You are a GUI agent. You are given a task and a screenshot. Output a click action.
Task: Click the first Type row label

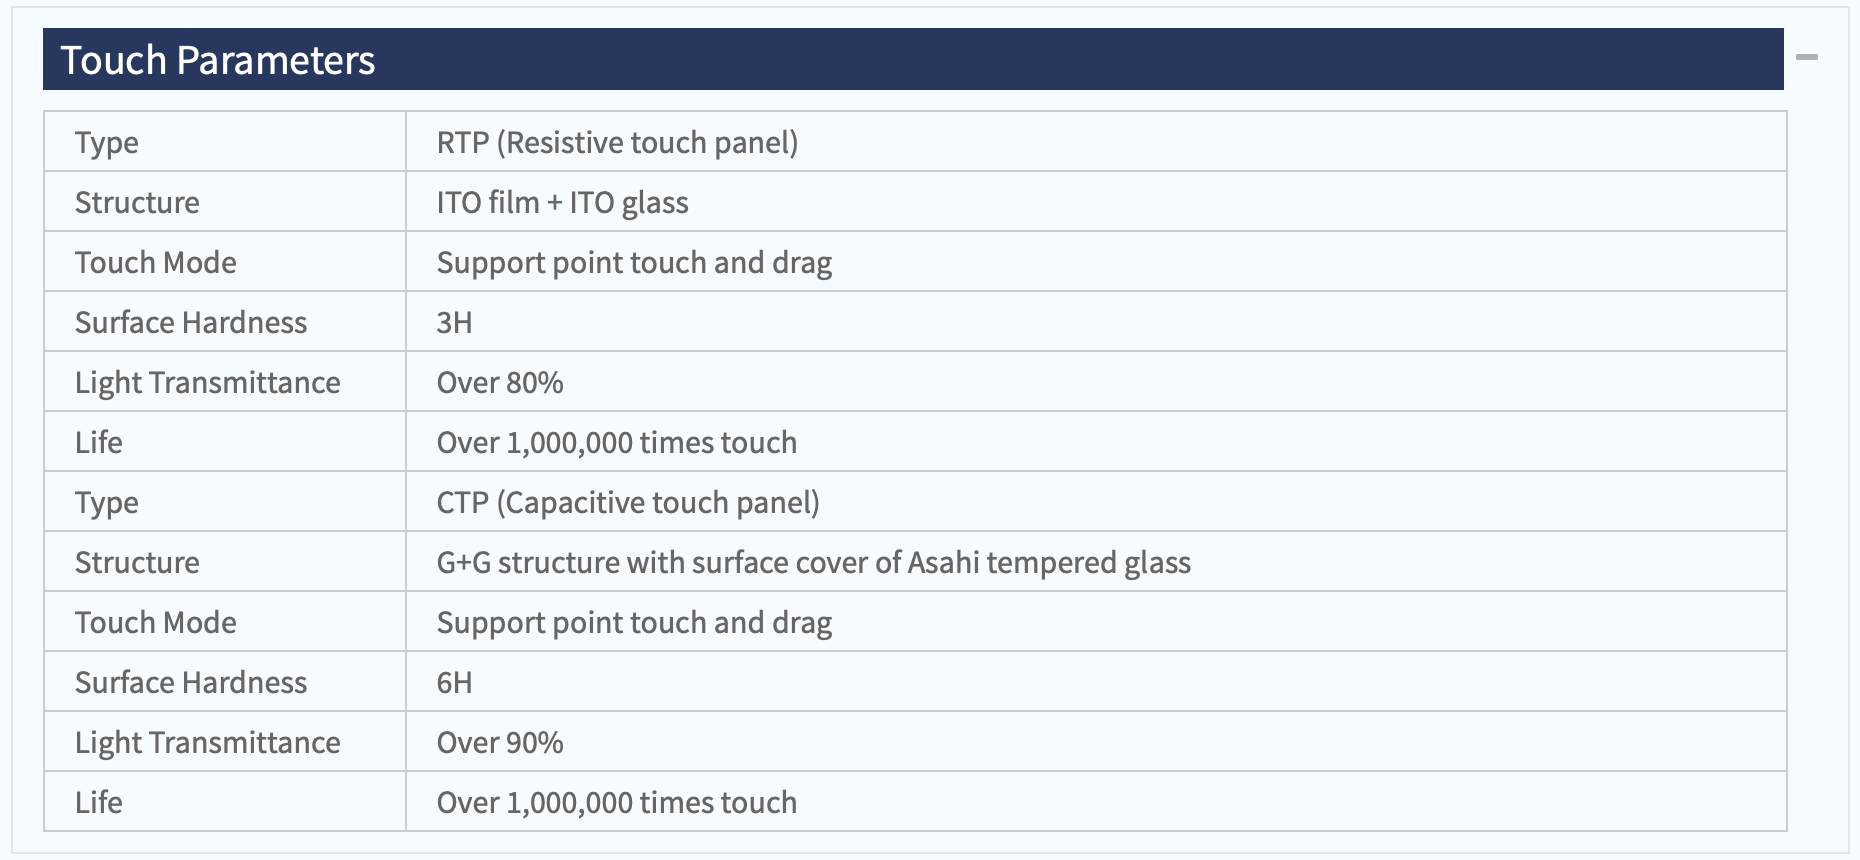[x=107, y=142]
